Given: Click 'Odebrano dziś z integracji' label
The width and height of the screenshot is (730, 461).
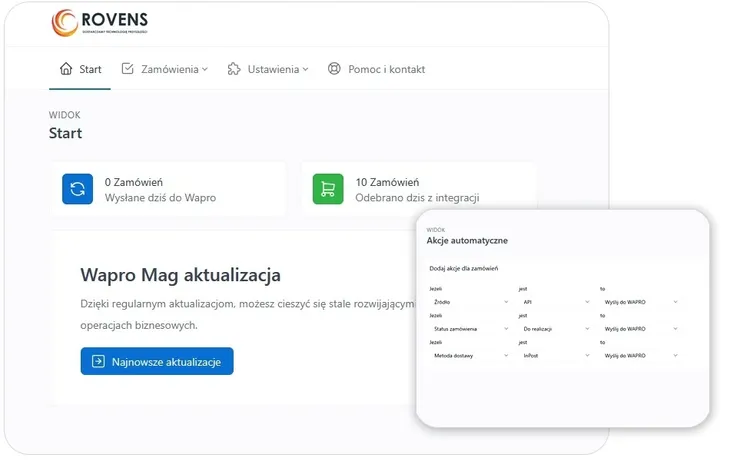Looking at the screenshot, I should (x=417, y=198).
